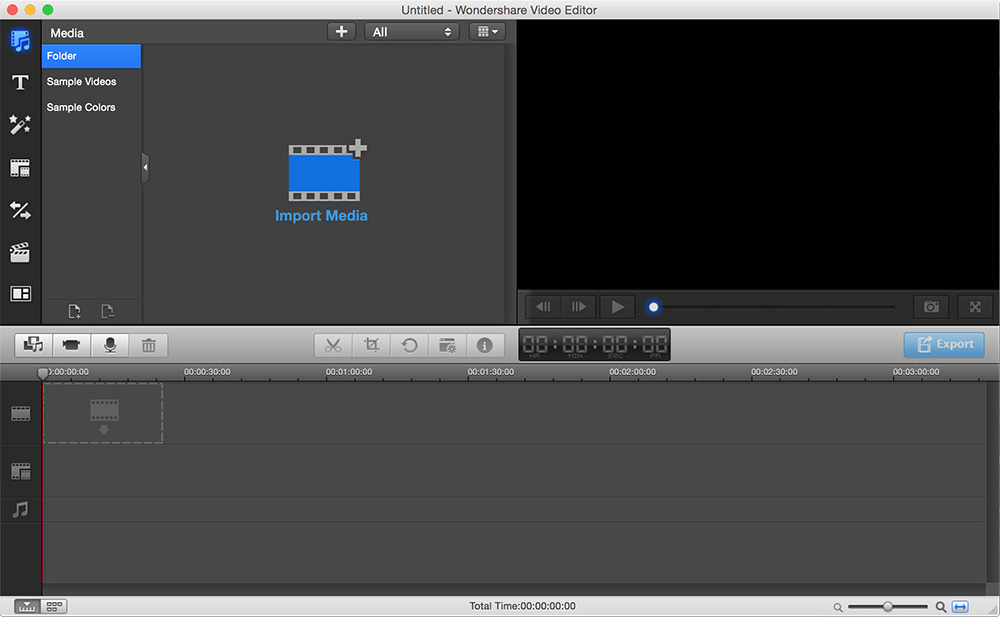Click the timeline playhead marker
The width and height of the screenshot is (1000, 617).
point(42,373)
